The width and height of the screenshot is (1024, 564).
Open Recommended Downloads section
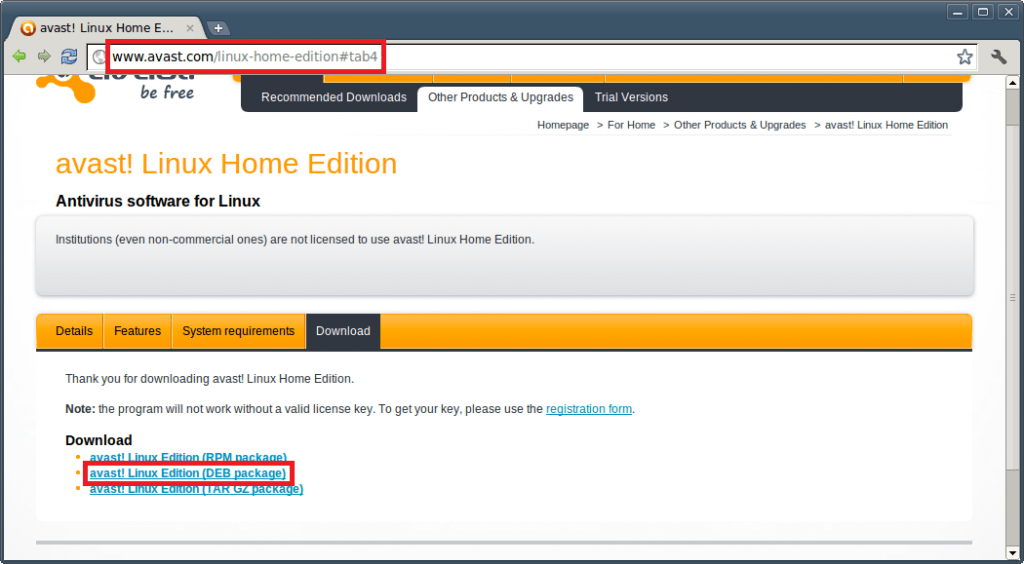(x=334, y=97)
